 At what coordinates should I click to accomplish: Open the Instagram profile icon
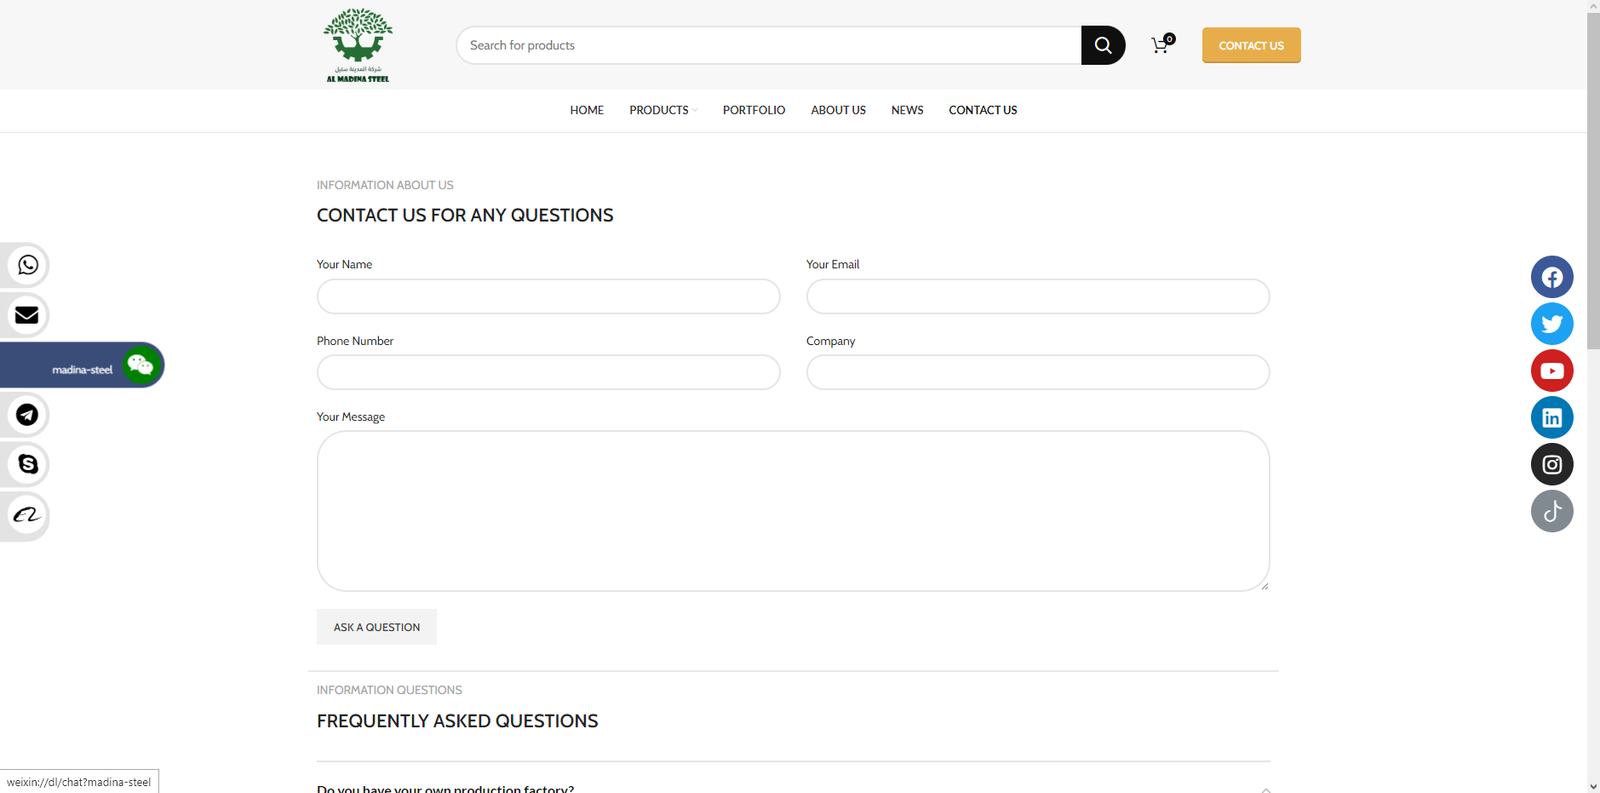pyautogui.click(x=1551, y=465)
